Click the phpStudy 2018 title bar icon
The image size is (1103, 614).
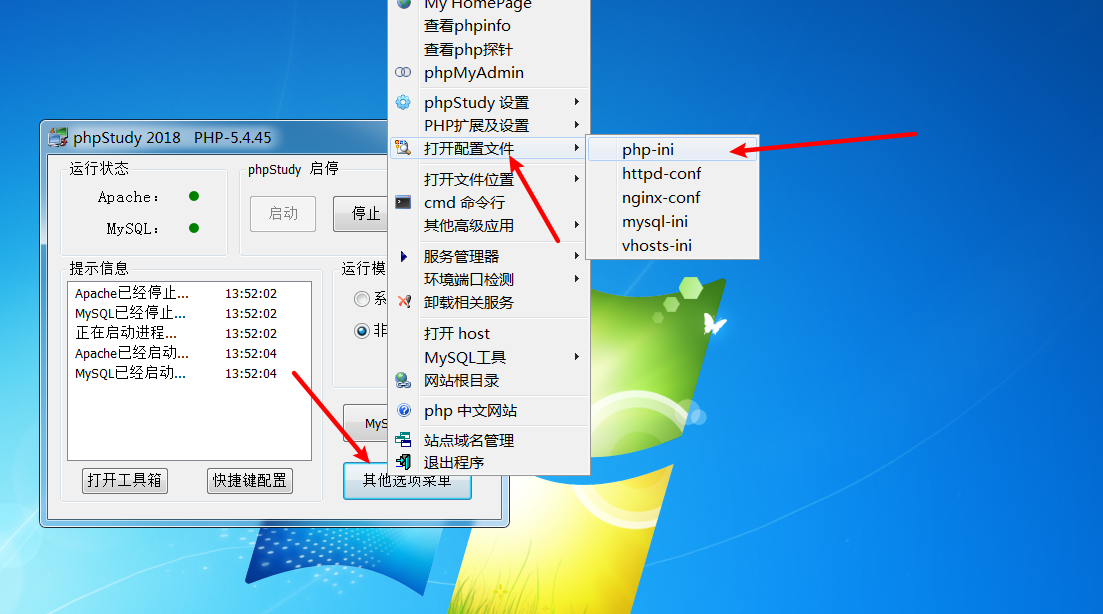[x=58, y=137]
